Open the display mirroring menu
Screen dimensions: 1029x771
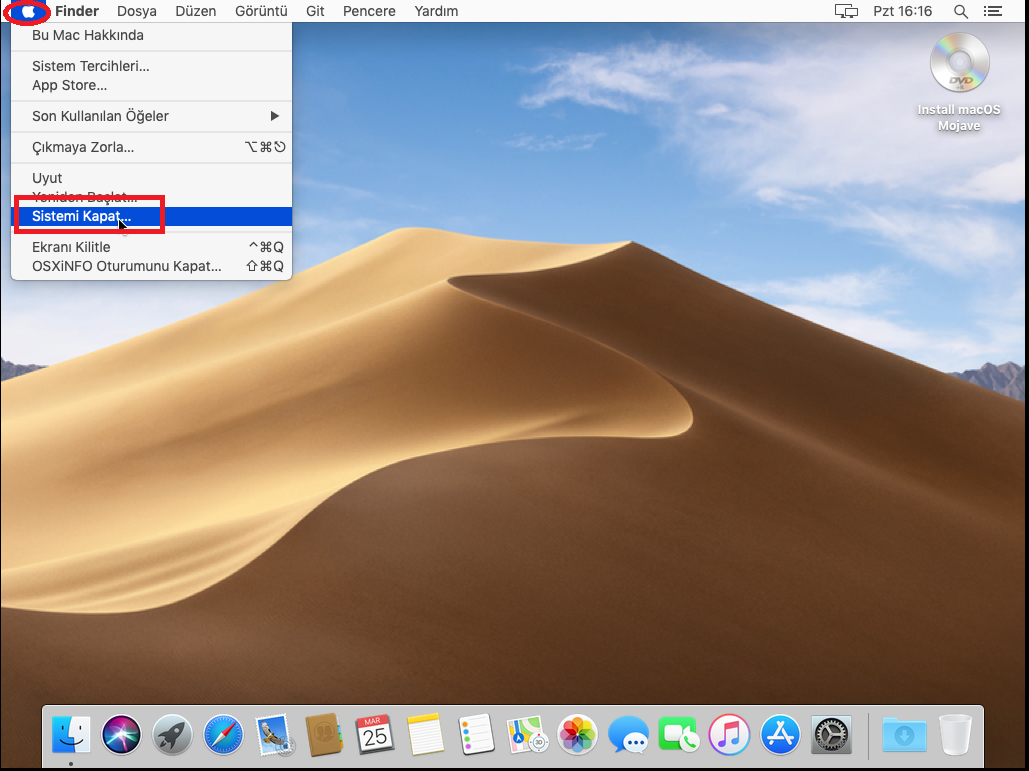846,11
